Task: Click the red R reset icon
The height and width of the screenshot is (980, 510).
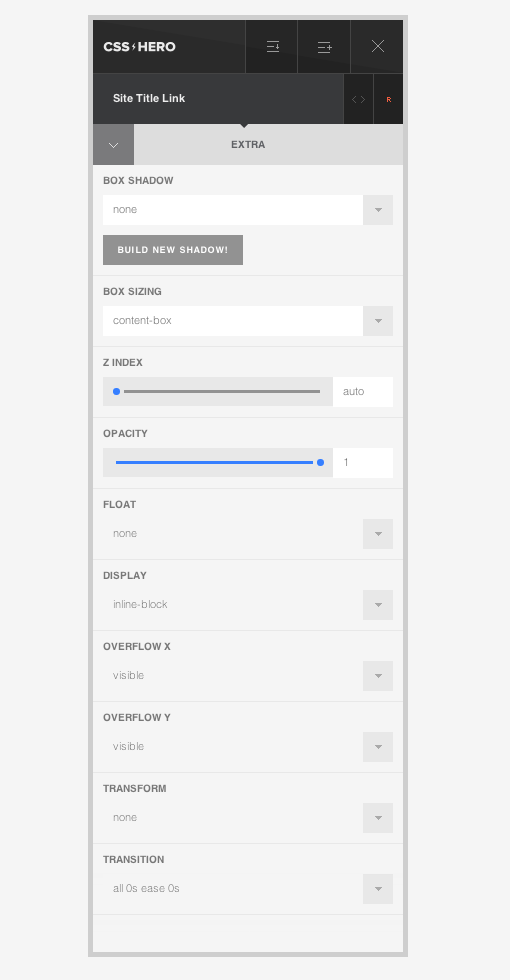Action: click(389, 99)
